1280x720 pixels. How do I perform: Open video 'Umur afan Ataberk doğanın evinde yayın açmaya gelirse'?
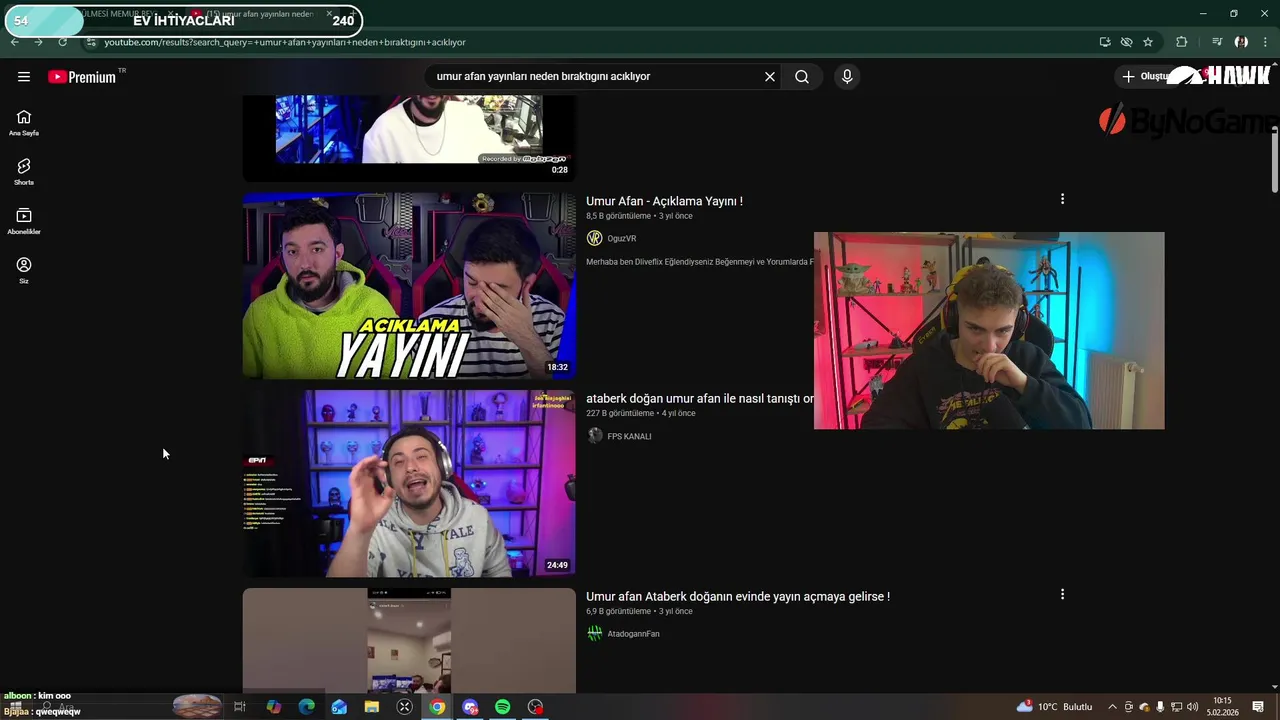[738, 597]
